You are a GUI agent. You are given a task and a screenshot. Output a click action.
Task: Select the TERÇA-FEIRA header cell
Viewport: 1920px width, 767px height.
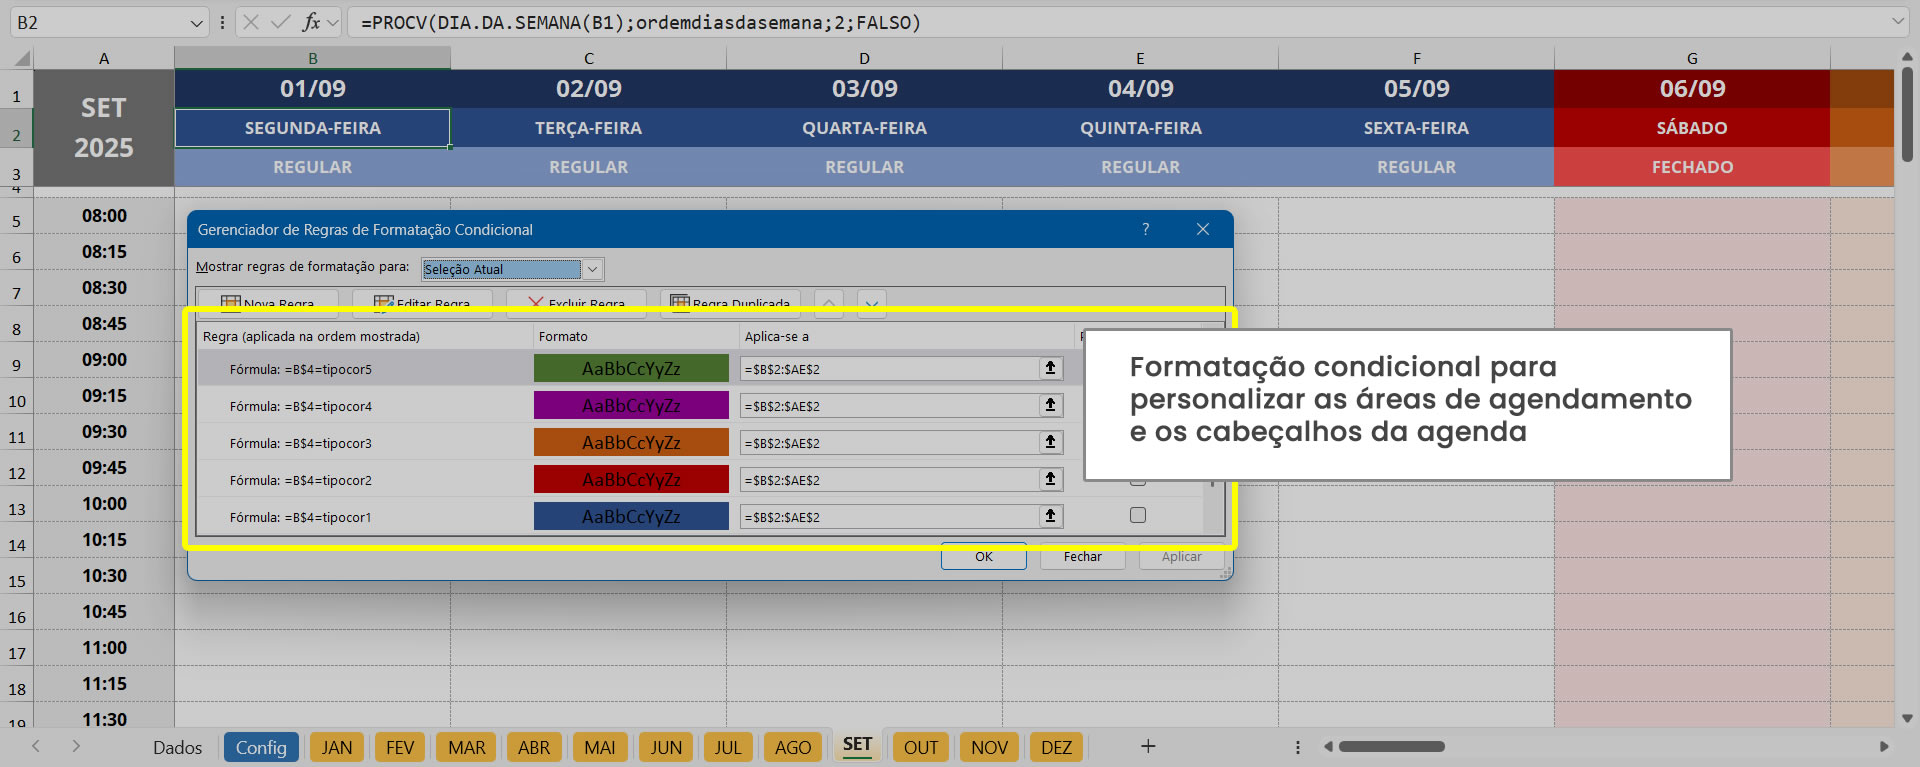coord(588,128)
